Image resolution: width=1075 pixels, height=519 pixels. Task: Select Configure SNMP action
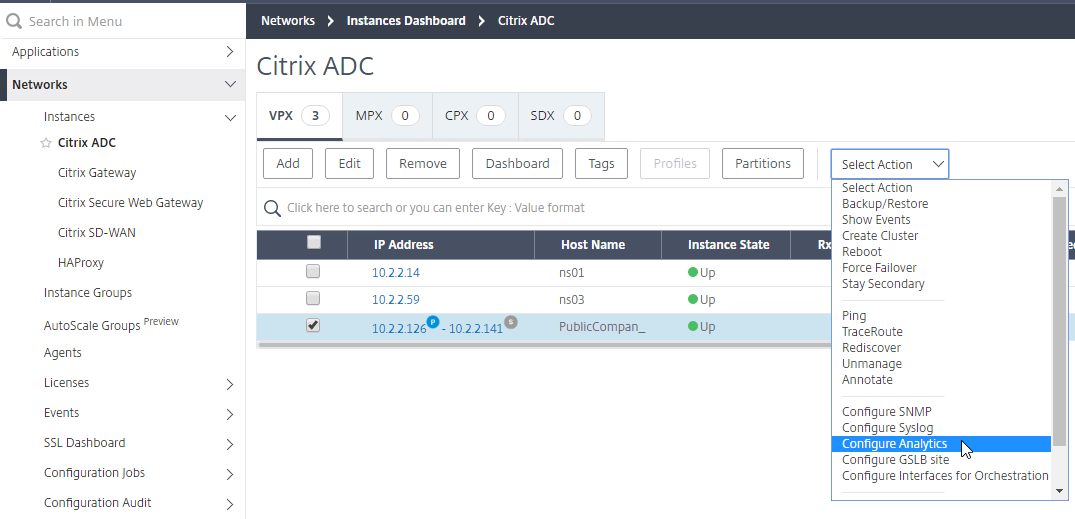tap(886, 412)
